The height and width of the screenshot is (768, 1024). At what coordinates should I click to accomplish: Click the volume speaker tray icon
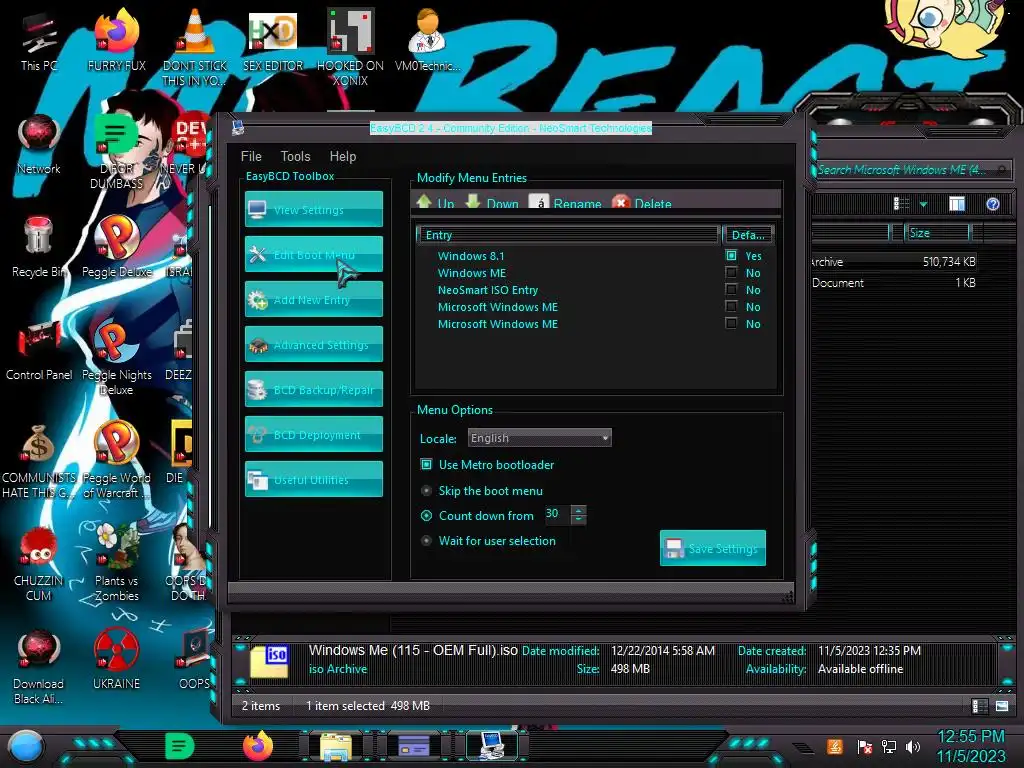tap(913, 746)
